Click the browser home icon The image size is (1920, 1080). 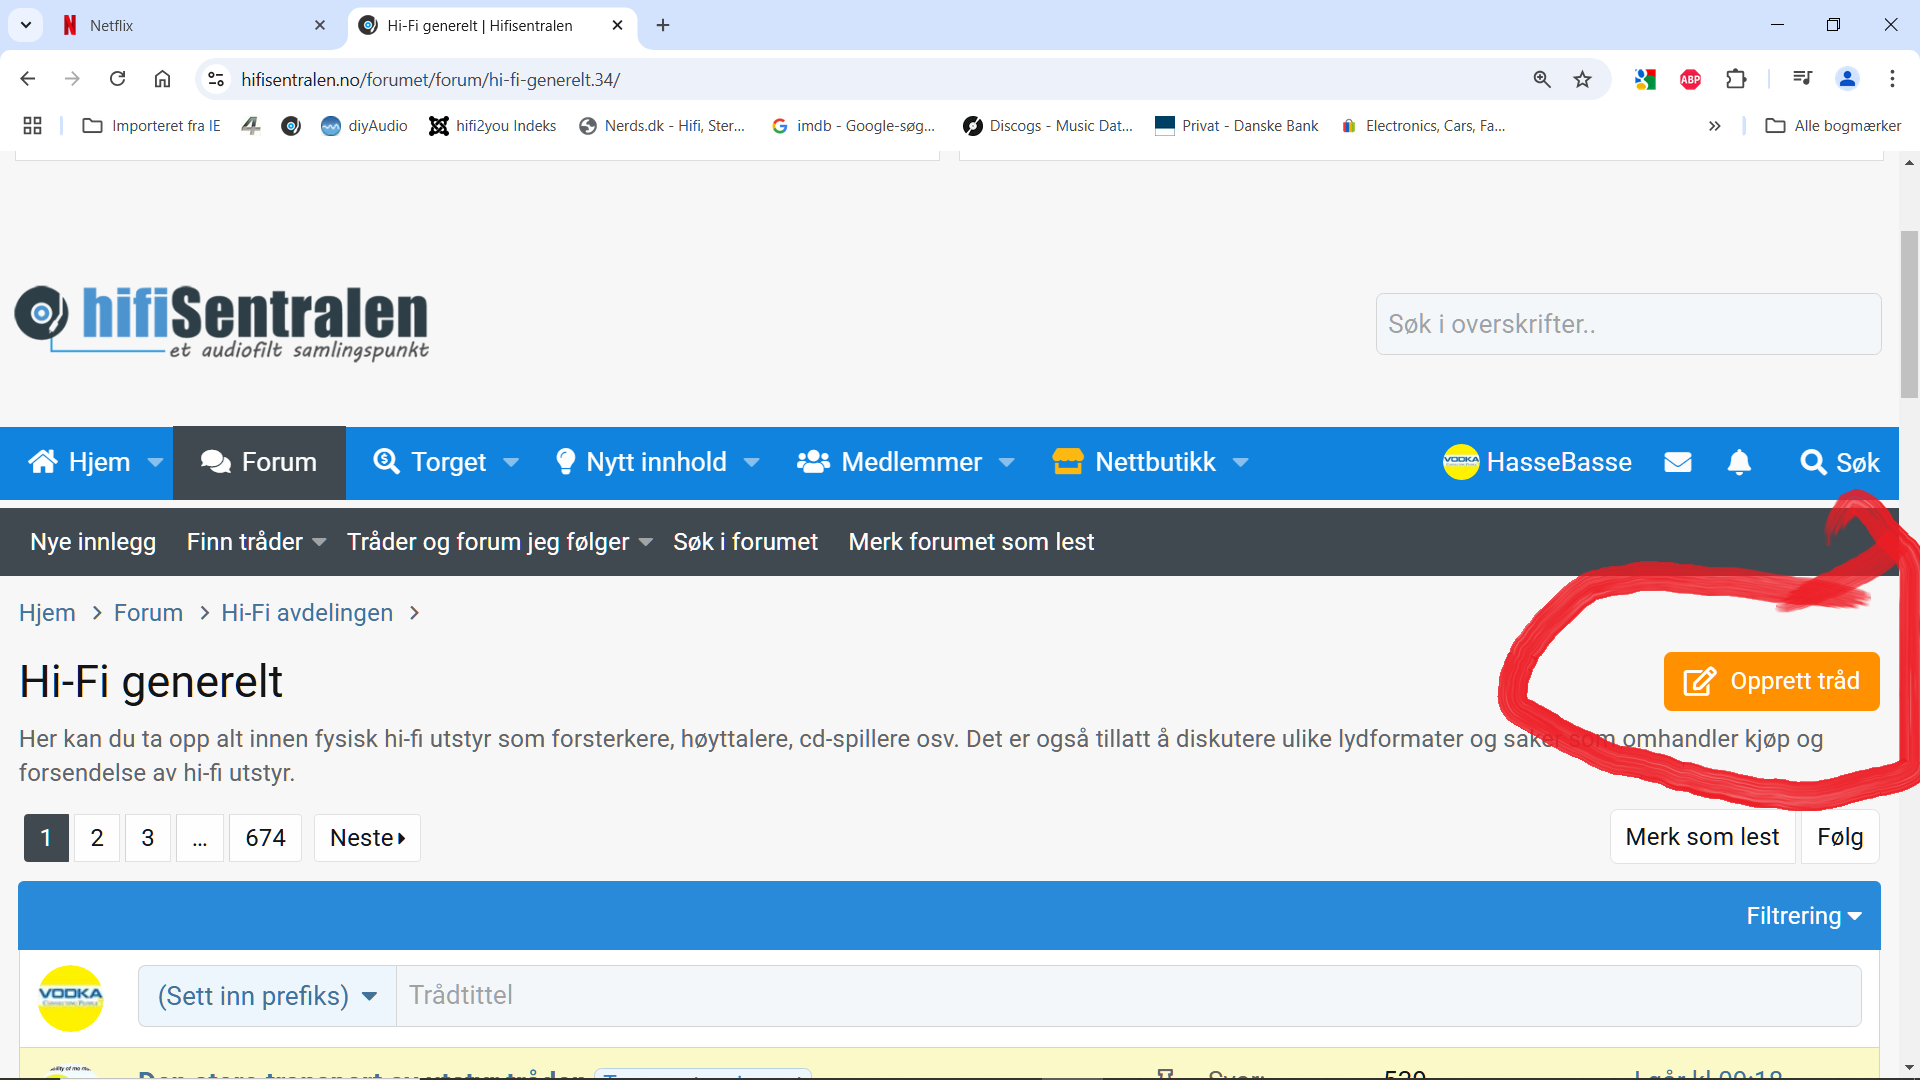(162, 79)
